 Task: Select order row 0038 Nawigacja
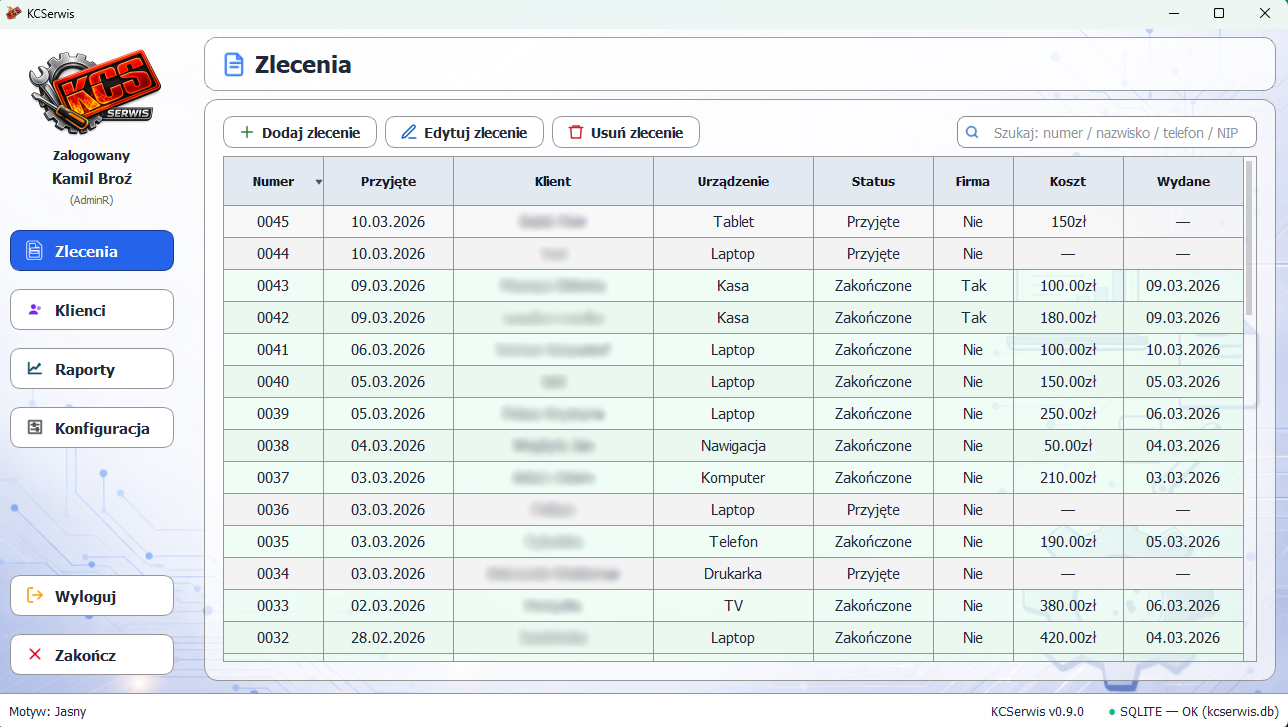pos(733,446)
